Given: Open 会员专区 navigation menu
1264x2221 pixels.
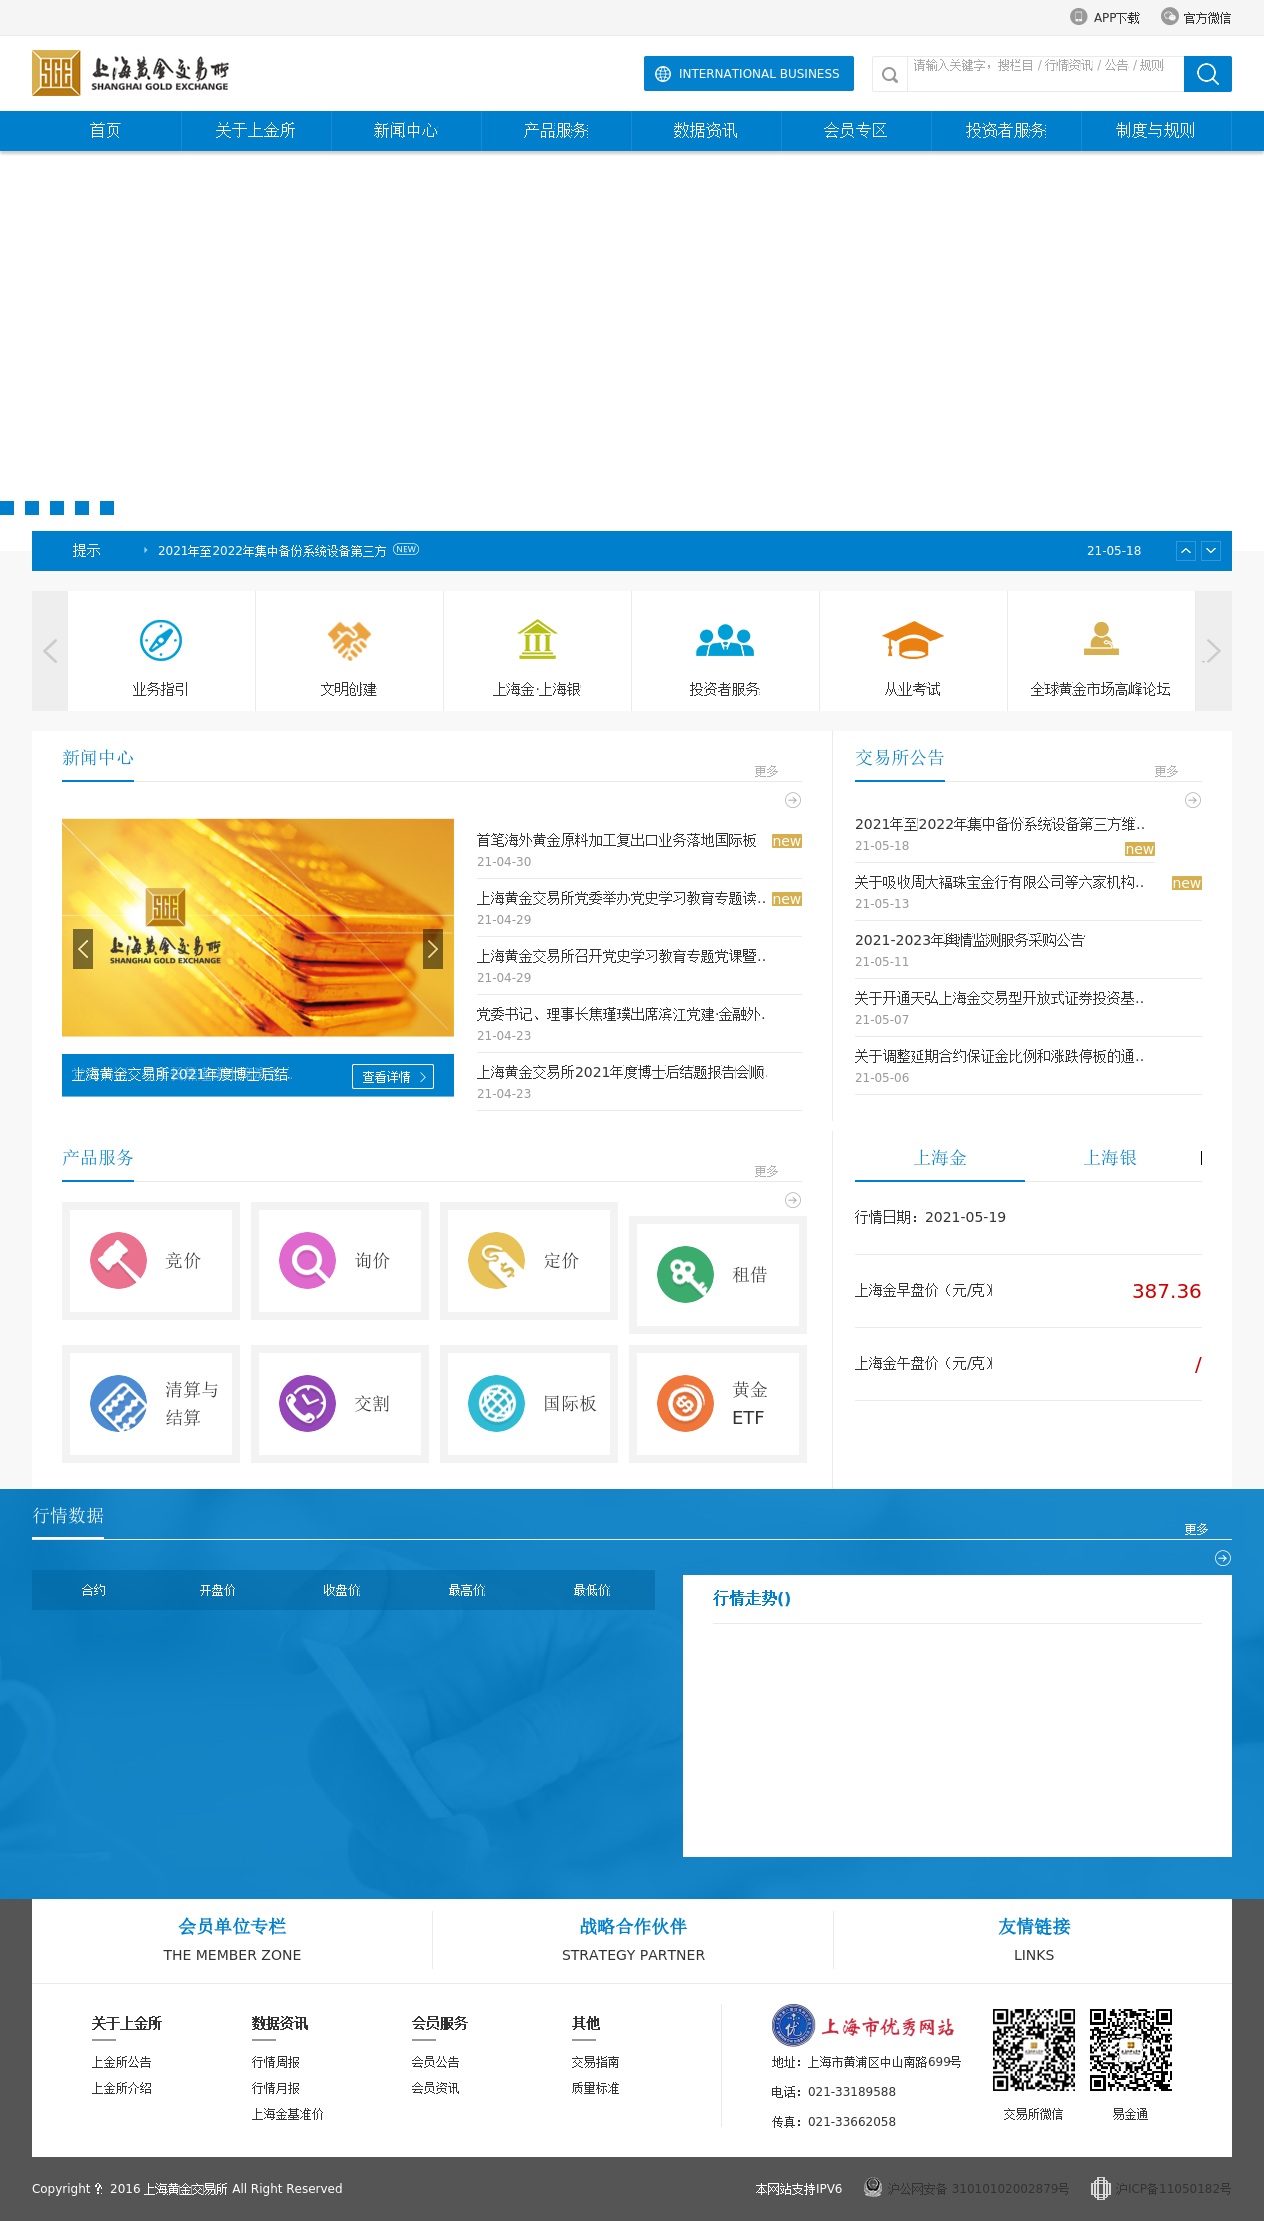Looking at the screenshot, I should (856, 130).
